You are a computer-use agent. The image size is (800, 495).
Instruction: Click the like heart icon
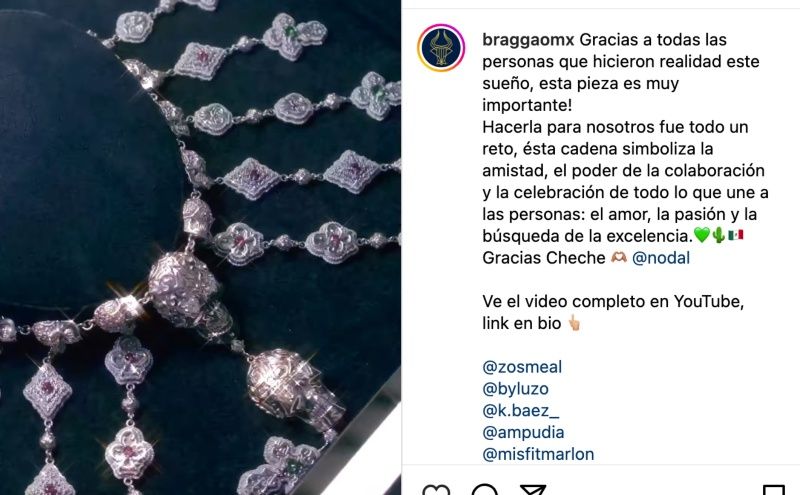click(x=436, y=490)
